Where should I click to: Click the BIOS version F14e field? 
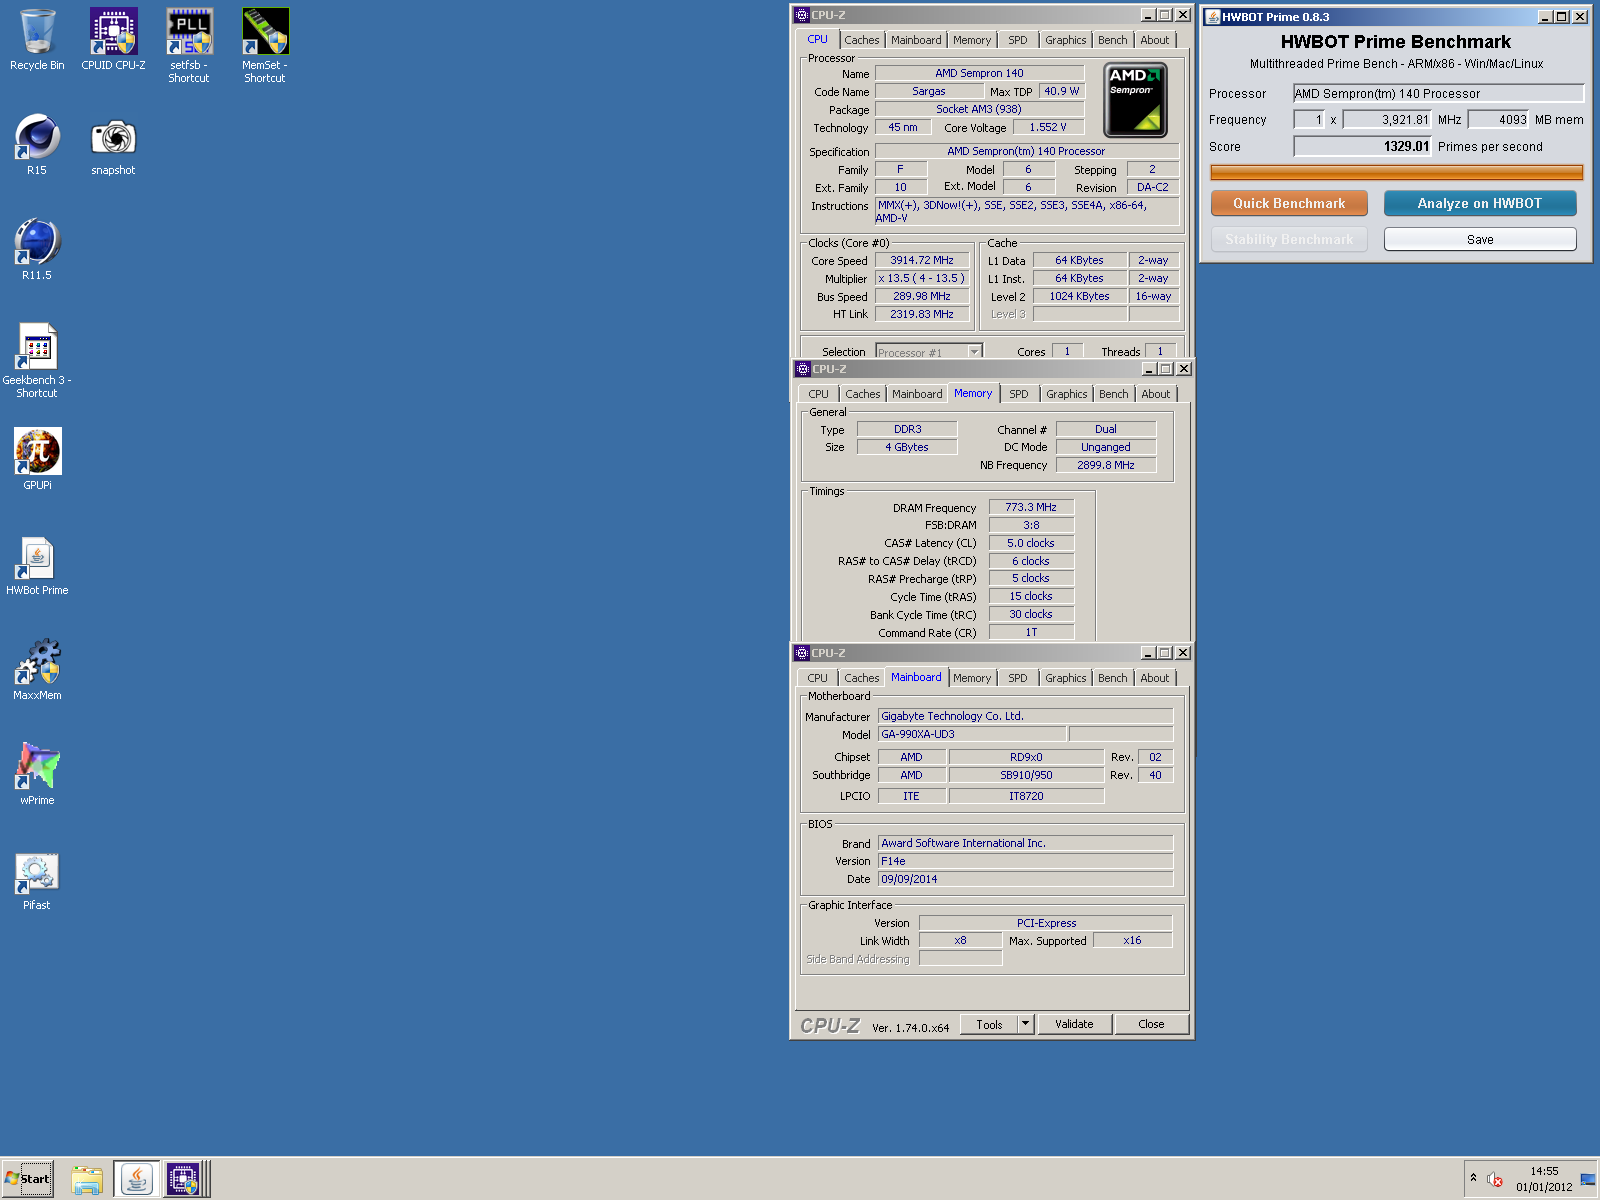coord(1025,861)
